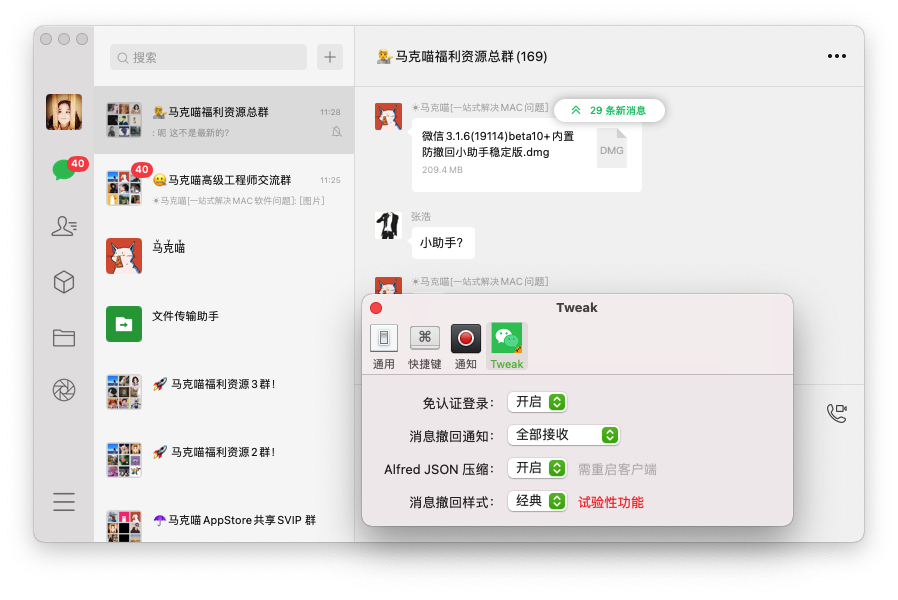
Task: Open the chat info three-dots menu
Action: (x=837, y=56)
